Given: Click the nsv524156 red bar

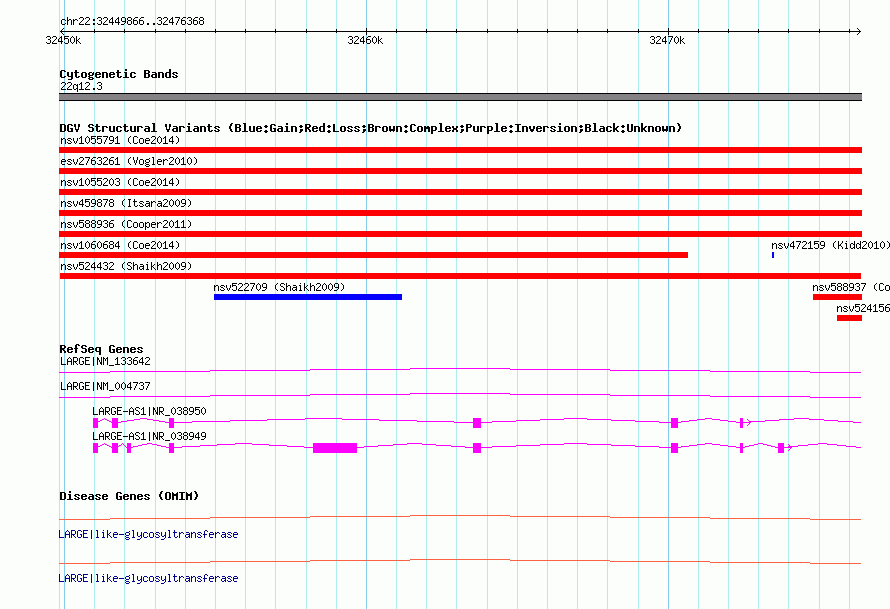Looking at the screenshot, I should point(849,318).
